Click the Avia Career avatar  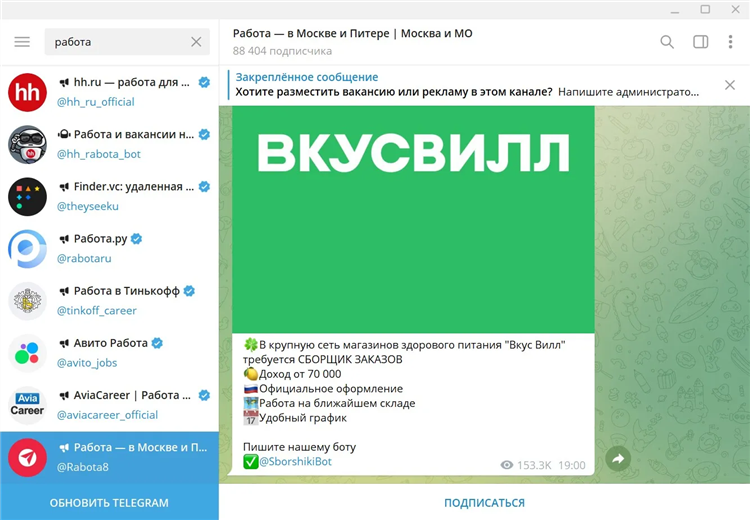click(x=27, y=405)
